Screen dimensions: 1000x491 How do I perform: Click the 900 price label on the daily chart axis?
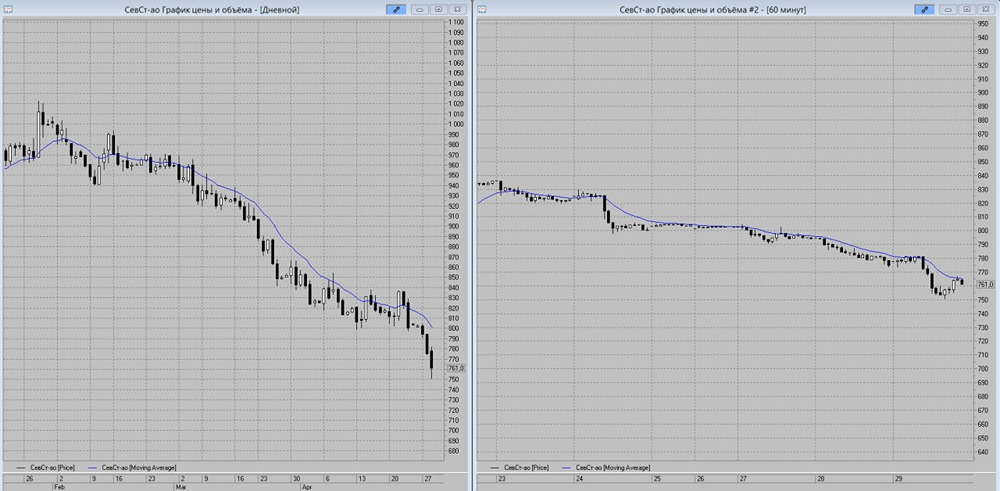coord(454,226)
